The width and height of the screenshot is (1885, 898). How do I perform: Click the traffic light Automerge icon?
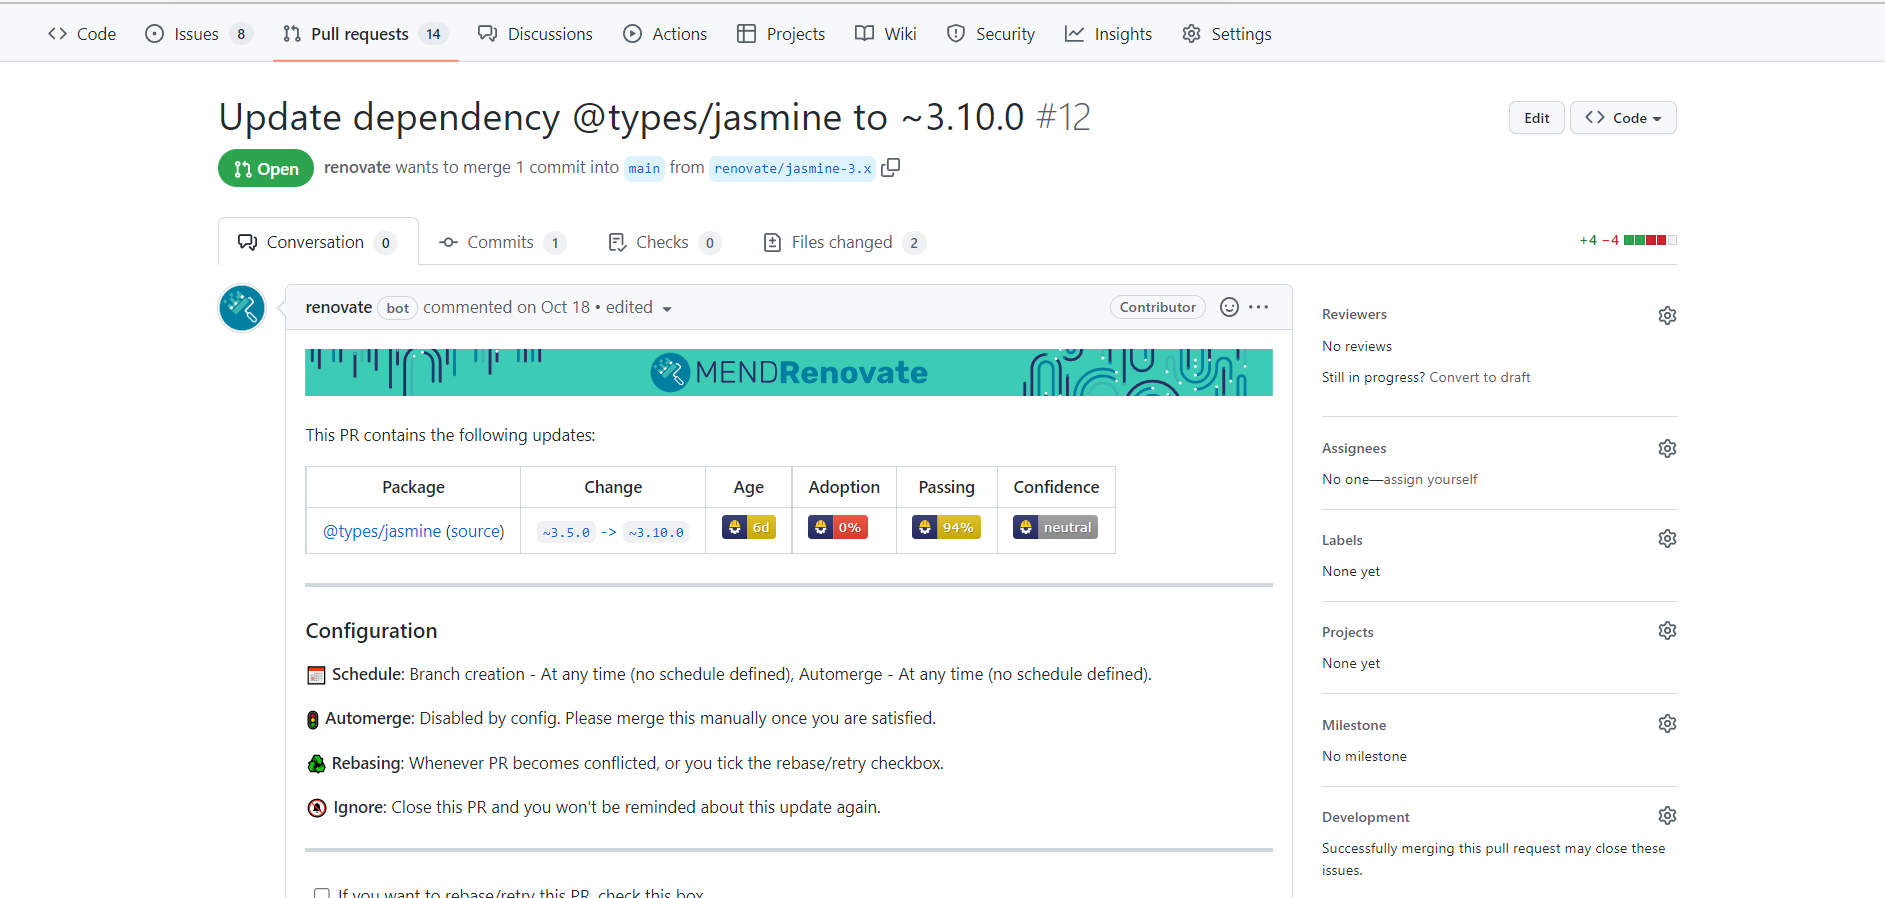click(x=312, y=719)
